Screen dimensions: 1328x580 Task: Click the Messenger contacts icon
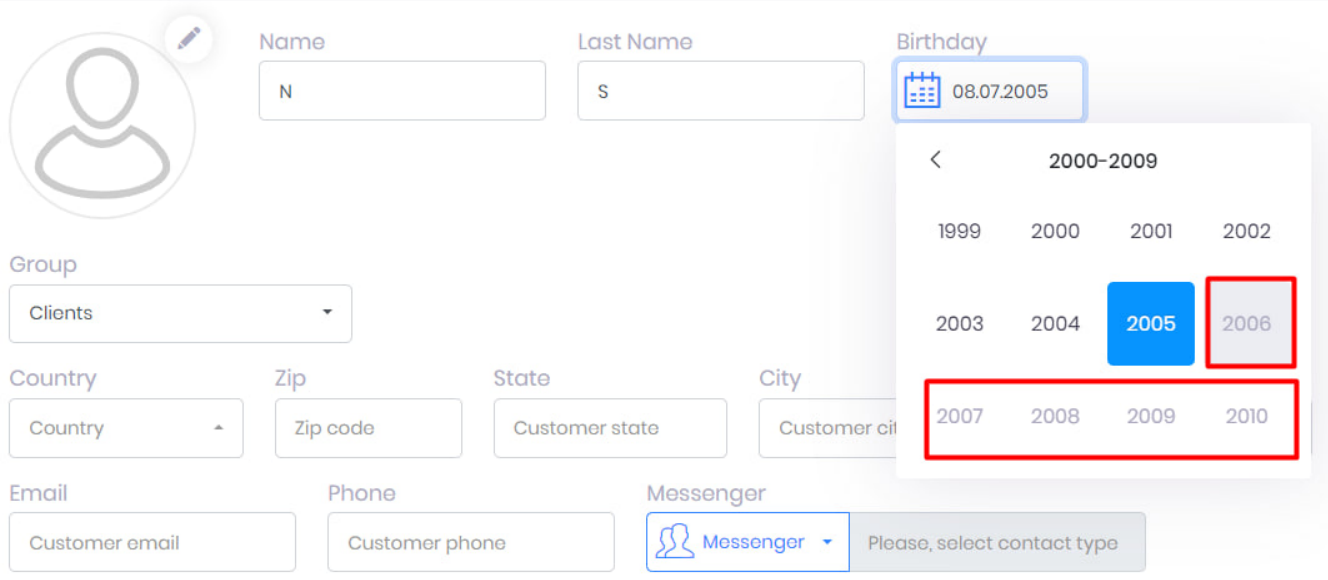coord(674,542)
